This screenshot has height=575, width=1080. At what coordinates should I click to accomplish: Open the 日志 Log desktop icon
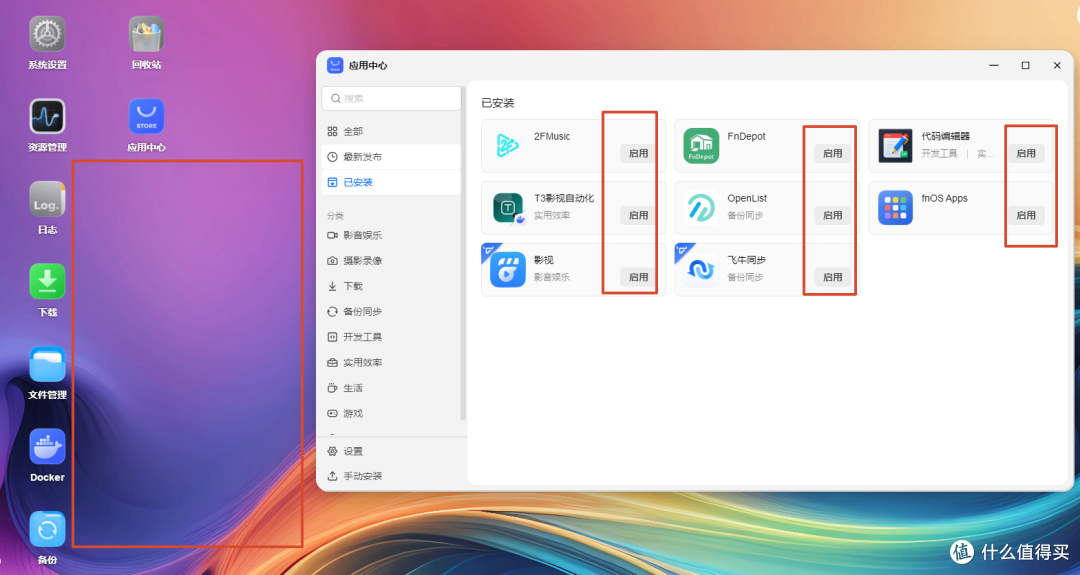point(48,199)
